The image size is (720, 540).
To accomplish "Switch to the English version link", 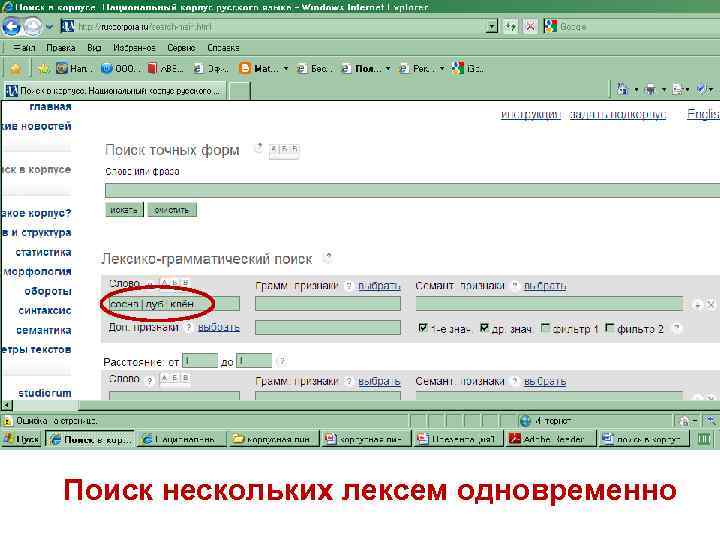I will tap(703, 114).
